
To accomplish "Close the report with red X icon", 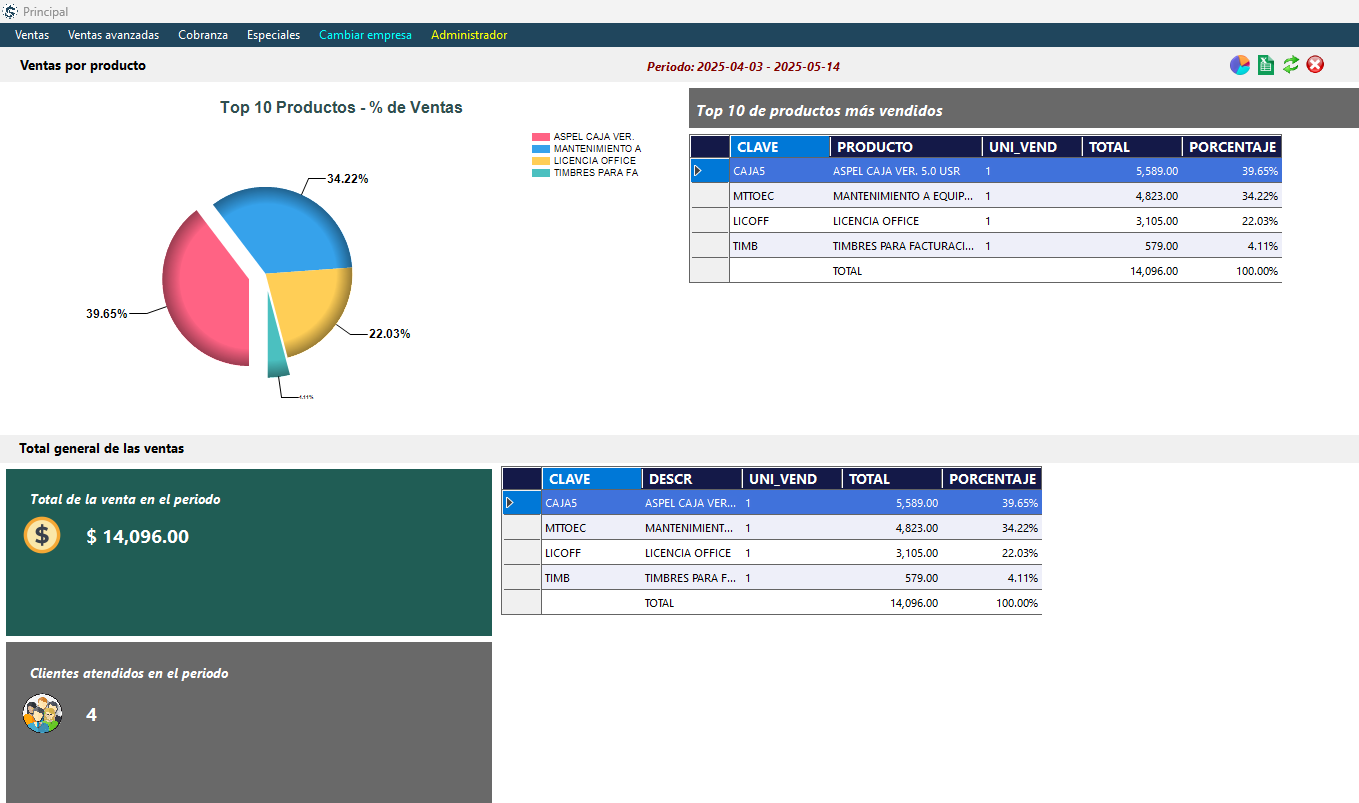I will point(1316,65).
